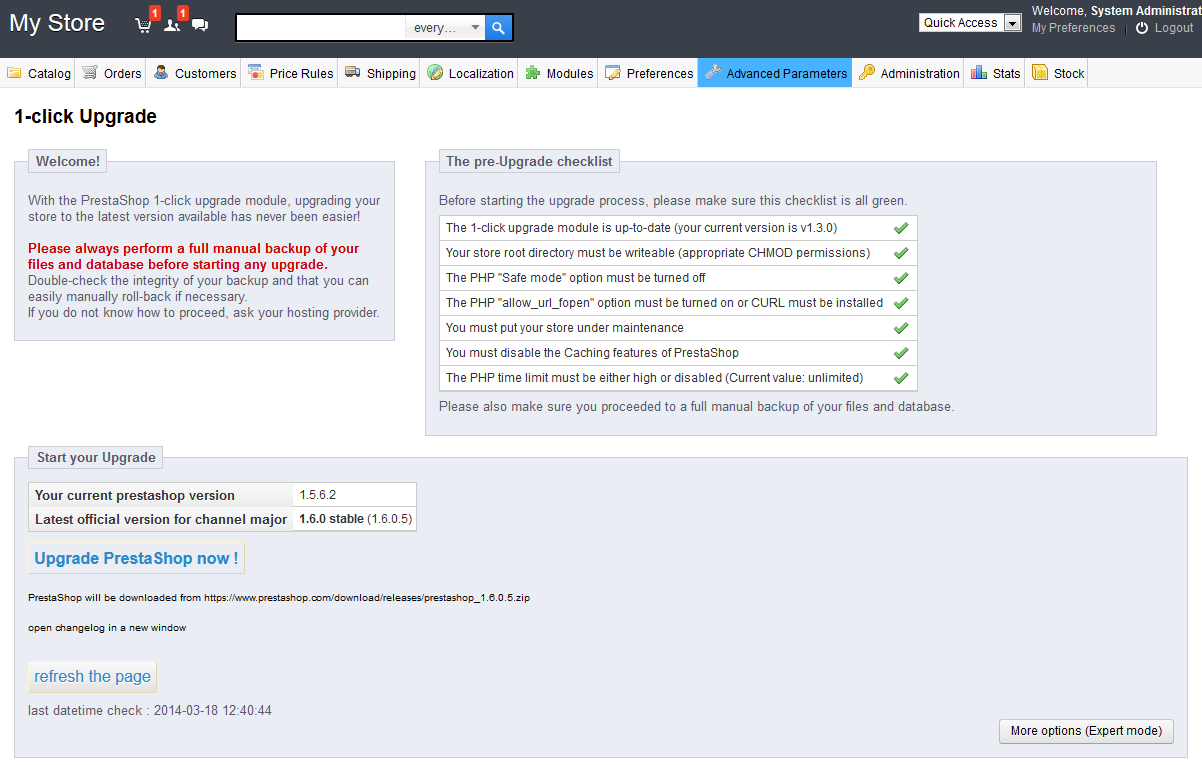Click Upgrade PrestaShop now! button
This screenshot has height=765, width=1202.
pos(136,558)
